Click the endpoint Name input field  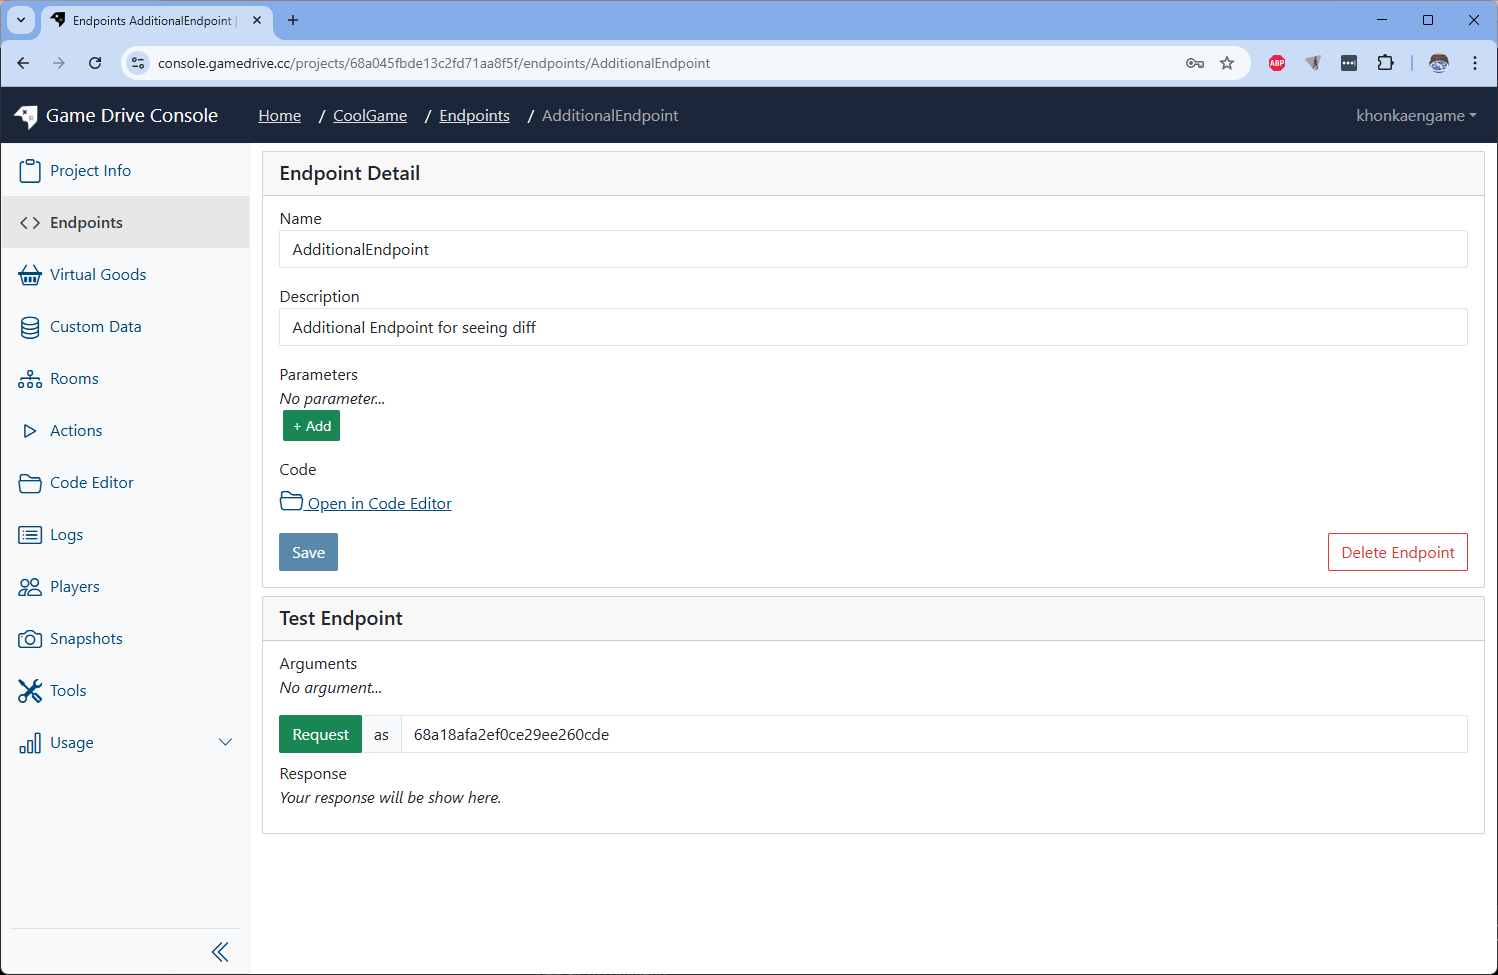pyautogui.click(x=872, y=249)
